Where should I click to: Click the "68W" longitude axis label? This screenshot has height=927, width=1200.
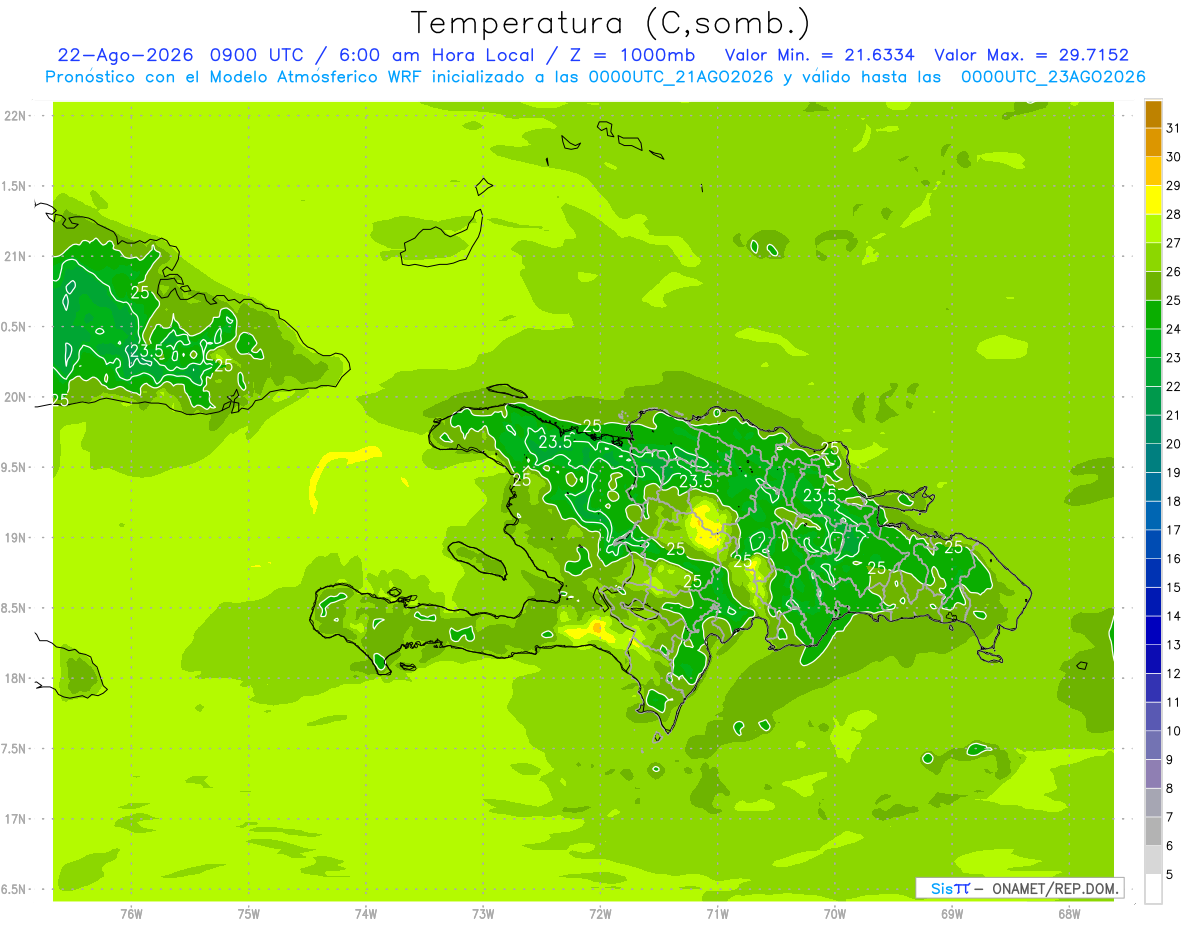(1069, 914)
